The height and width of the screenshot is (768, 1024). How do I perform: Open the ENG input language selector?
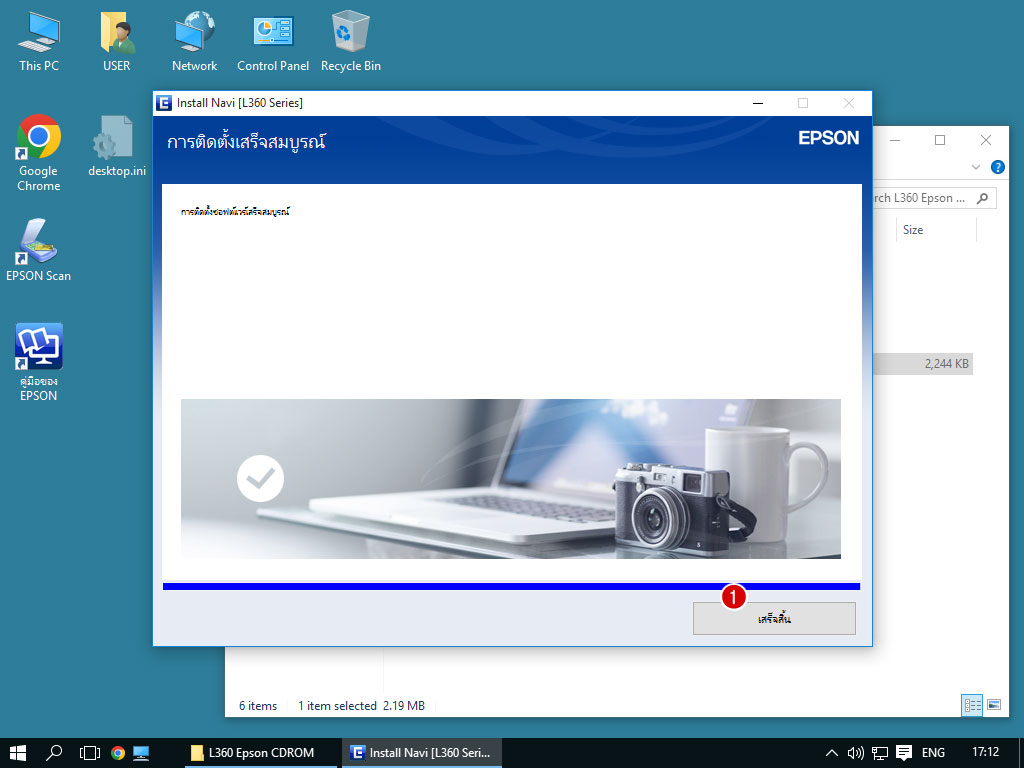click(932, 752)
